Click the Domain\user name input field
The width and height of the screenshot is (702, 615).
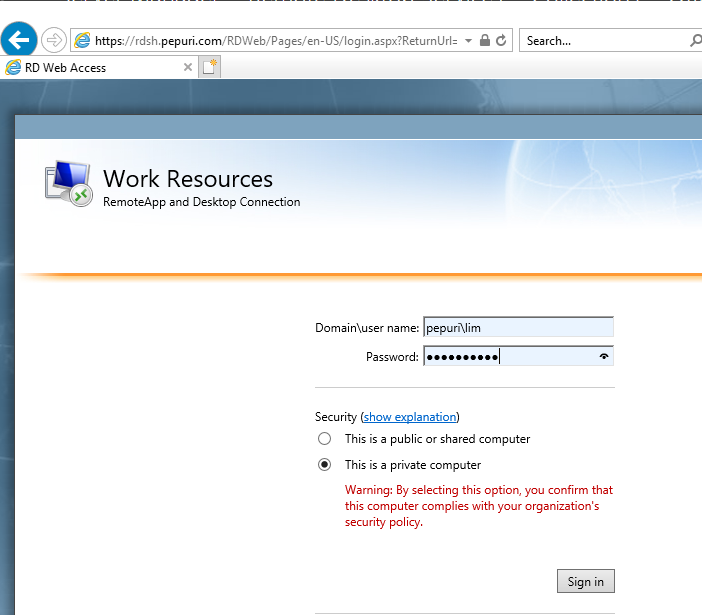point(518,328)
